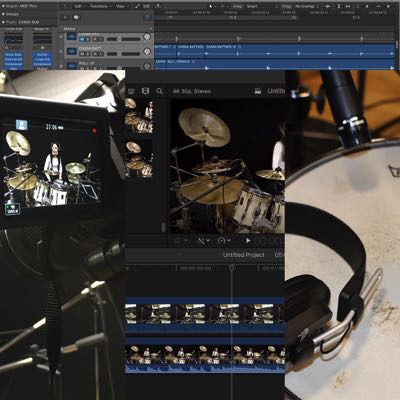400x400 pixels.
Task: Toggle the Catch playhead icon
Action: [158, 6]
